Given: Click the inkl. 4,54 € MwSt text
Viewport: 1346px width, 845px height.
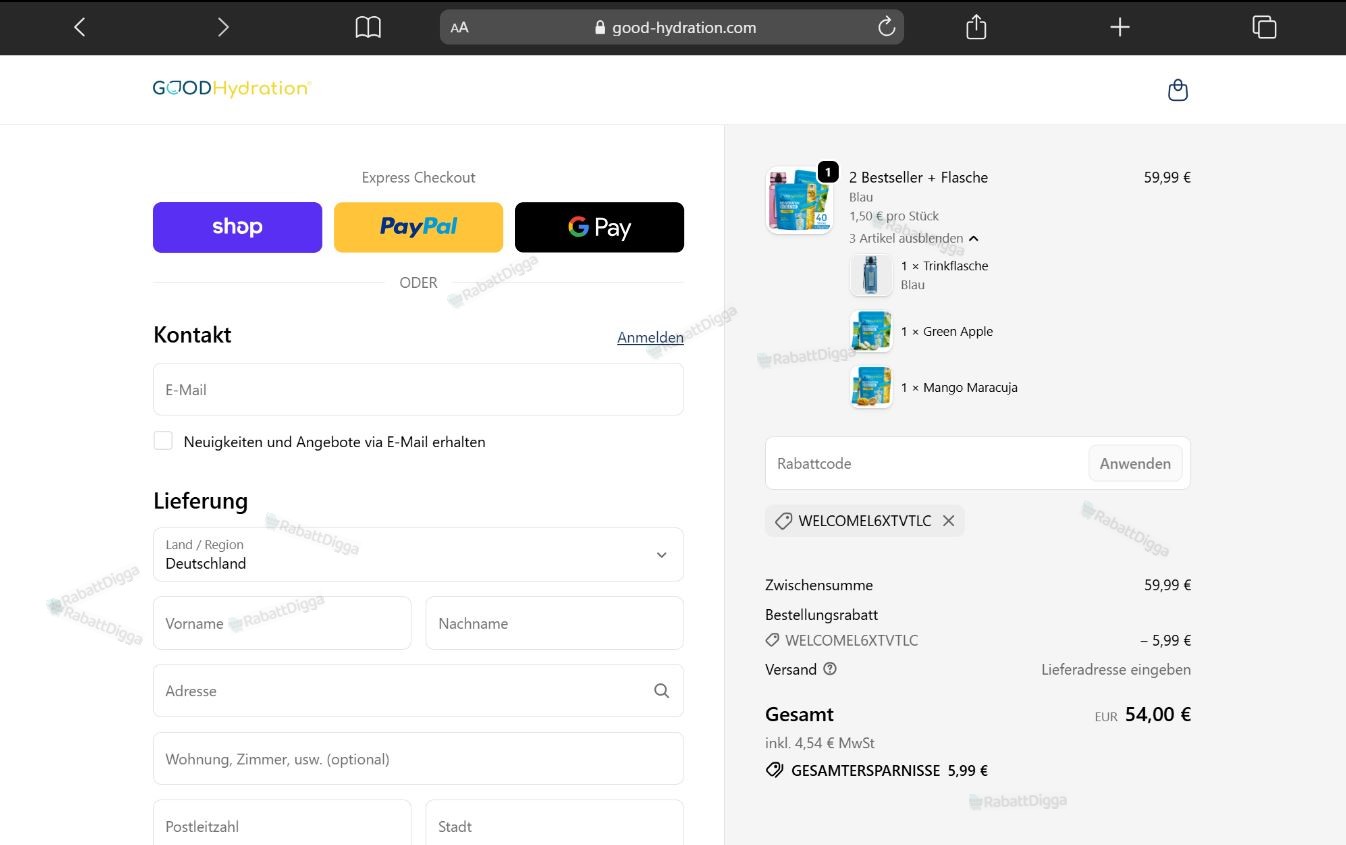Looking at the screenshot, I should [x=820, y=743].
